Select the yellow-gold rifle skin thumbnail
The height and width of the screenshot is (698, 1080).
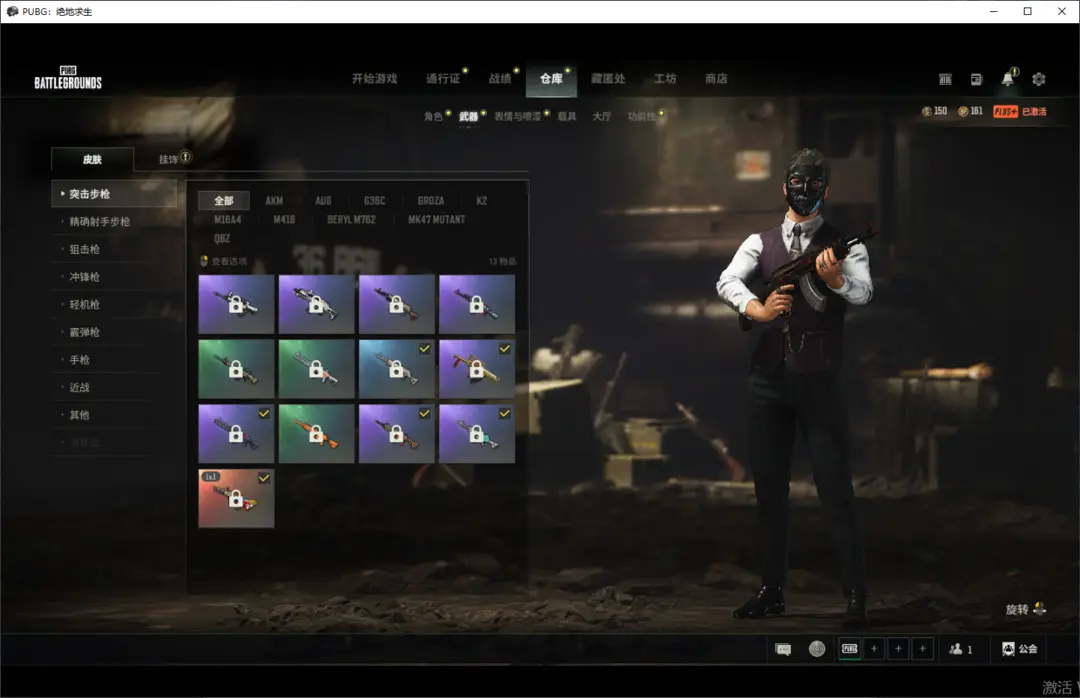point(477,369)
